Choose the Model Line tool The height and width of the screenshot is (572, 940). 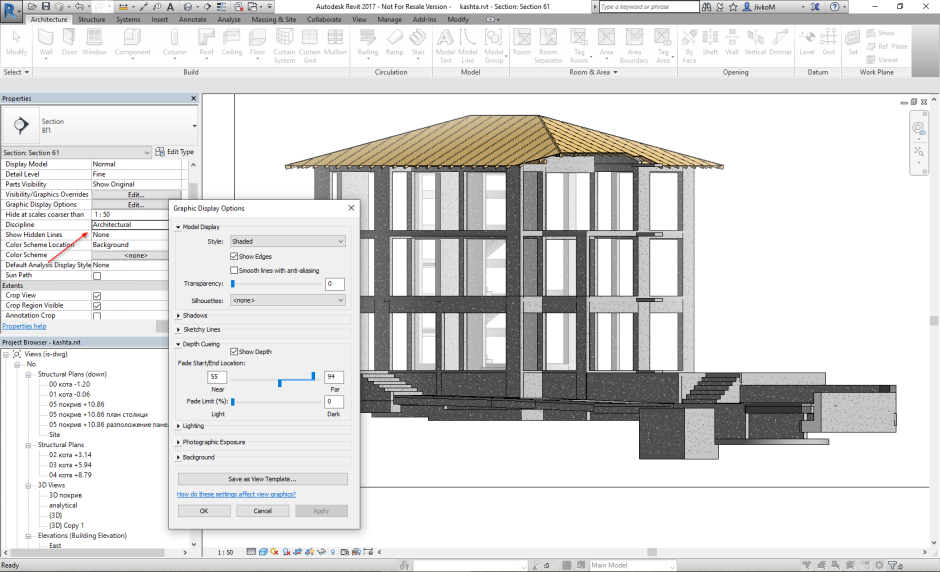468,46
